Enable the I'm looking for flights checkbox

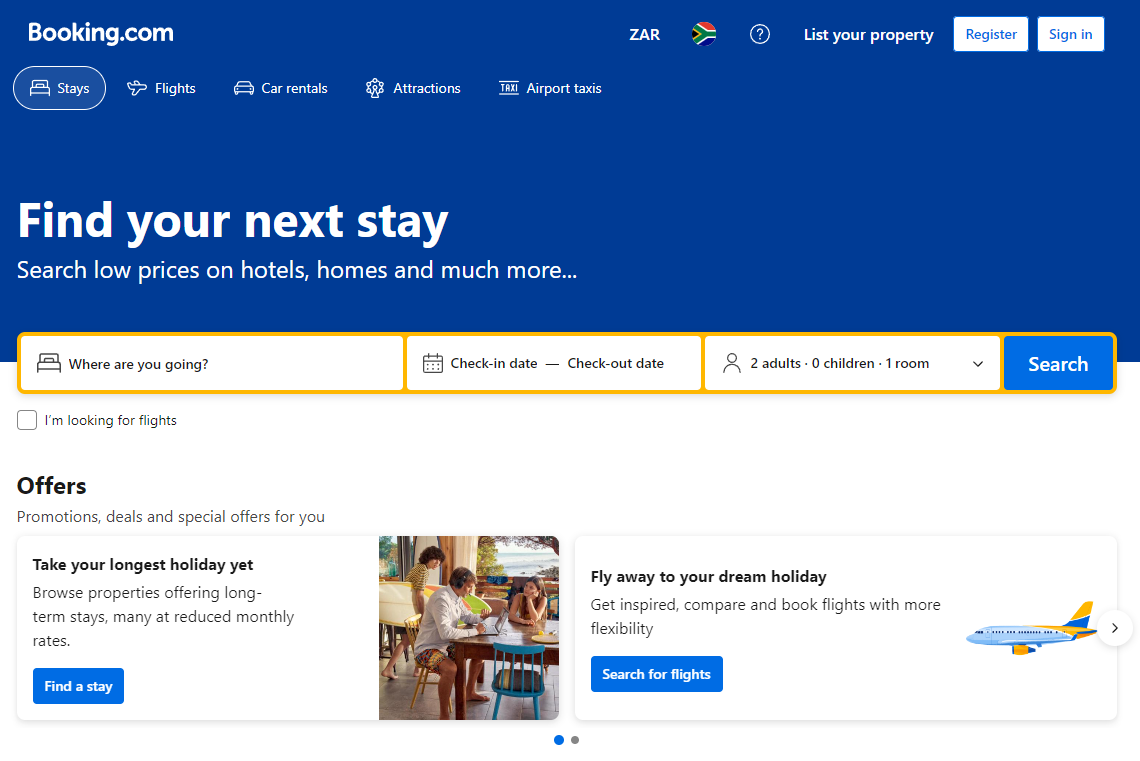(27, 420)
